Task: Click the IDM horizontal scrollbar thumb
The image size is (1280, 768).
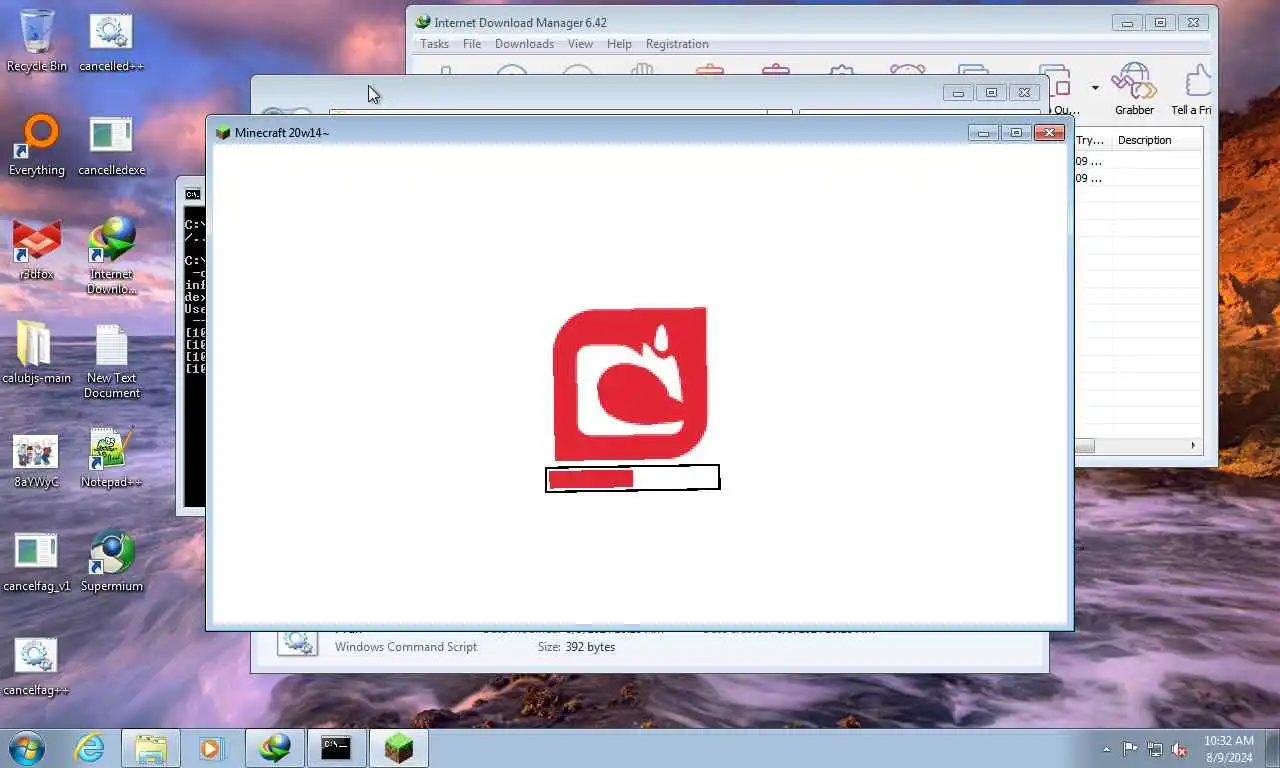Action: (1084, 445)
